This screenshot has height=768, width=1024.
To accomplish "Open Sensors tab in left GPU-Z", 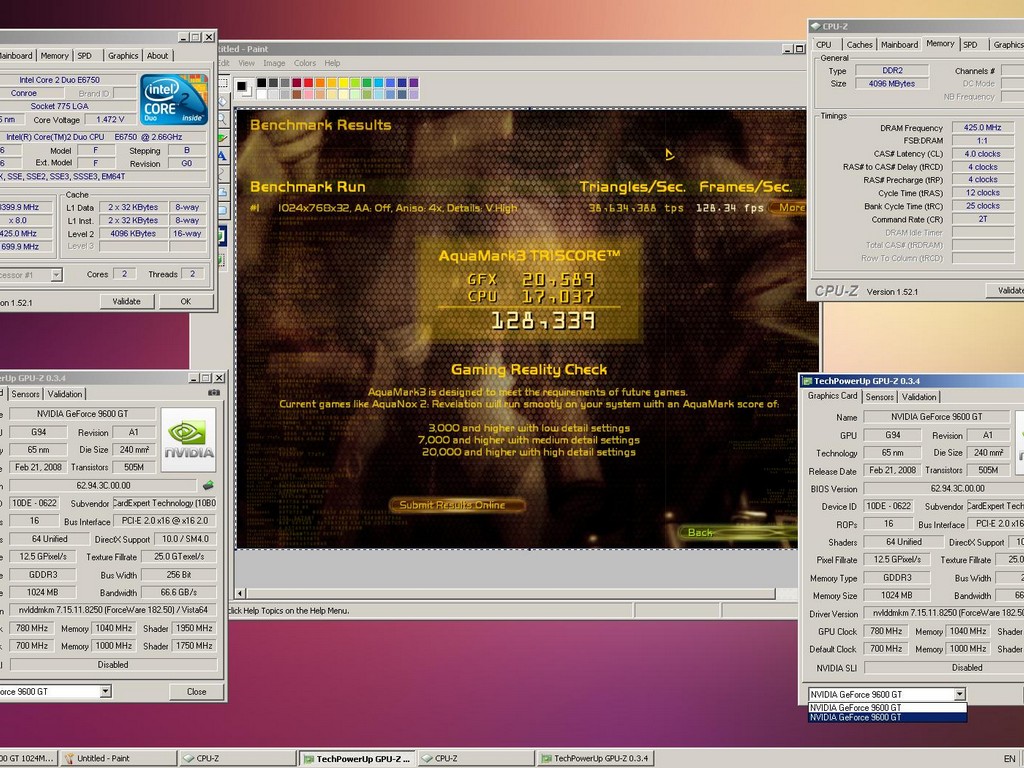I will (x=25, y=394).
